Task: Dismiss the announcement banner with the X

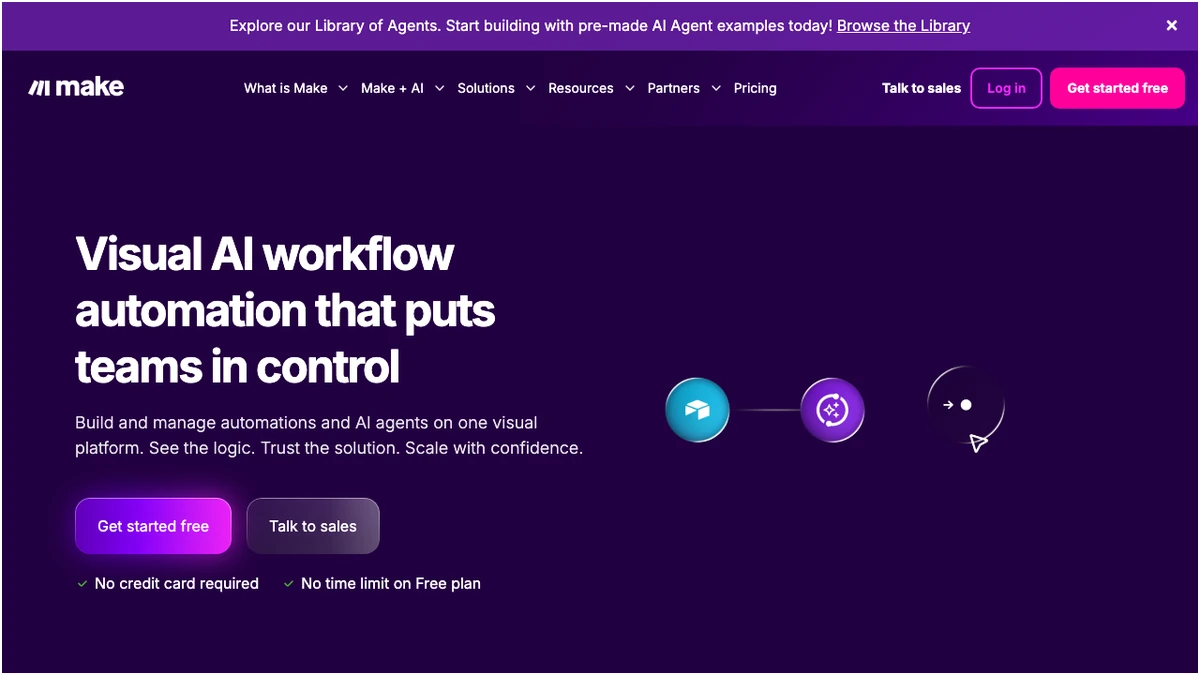Action: (1171, 26)
